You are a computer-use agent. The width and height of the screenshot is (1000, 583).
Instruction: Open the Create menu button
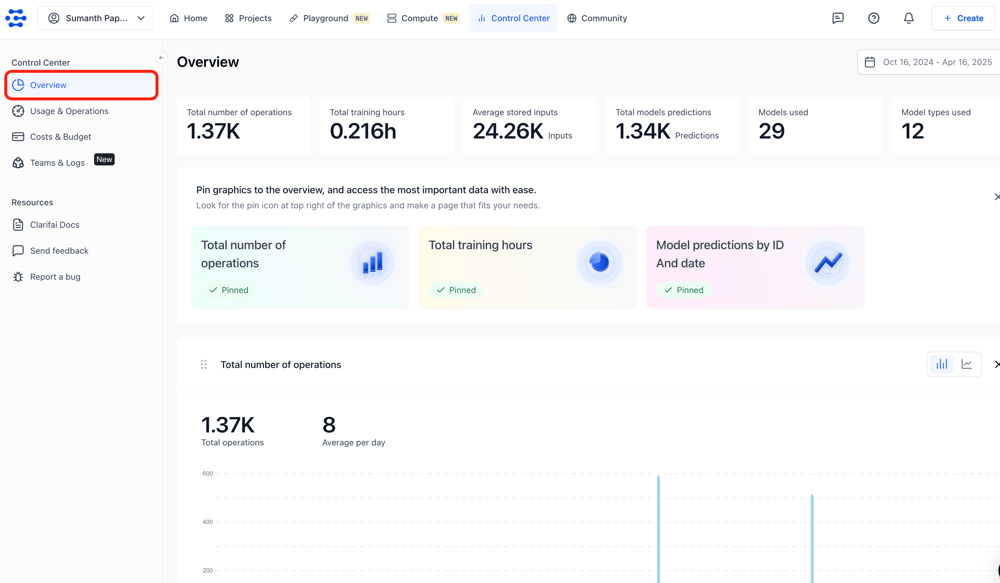pyautogui.click(x=963, y=18)
